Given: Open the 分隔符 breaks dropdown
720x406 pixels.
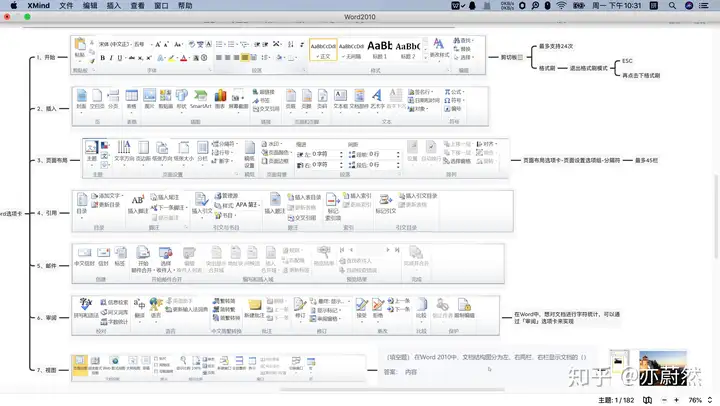Looking at the screenshot, I should 225,144.
